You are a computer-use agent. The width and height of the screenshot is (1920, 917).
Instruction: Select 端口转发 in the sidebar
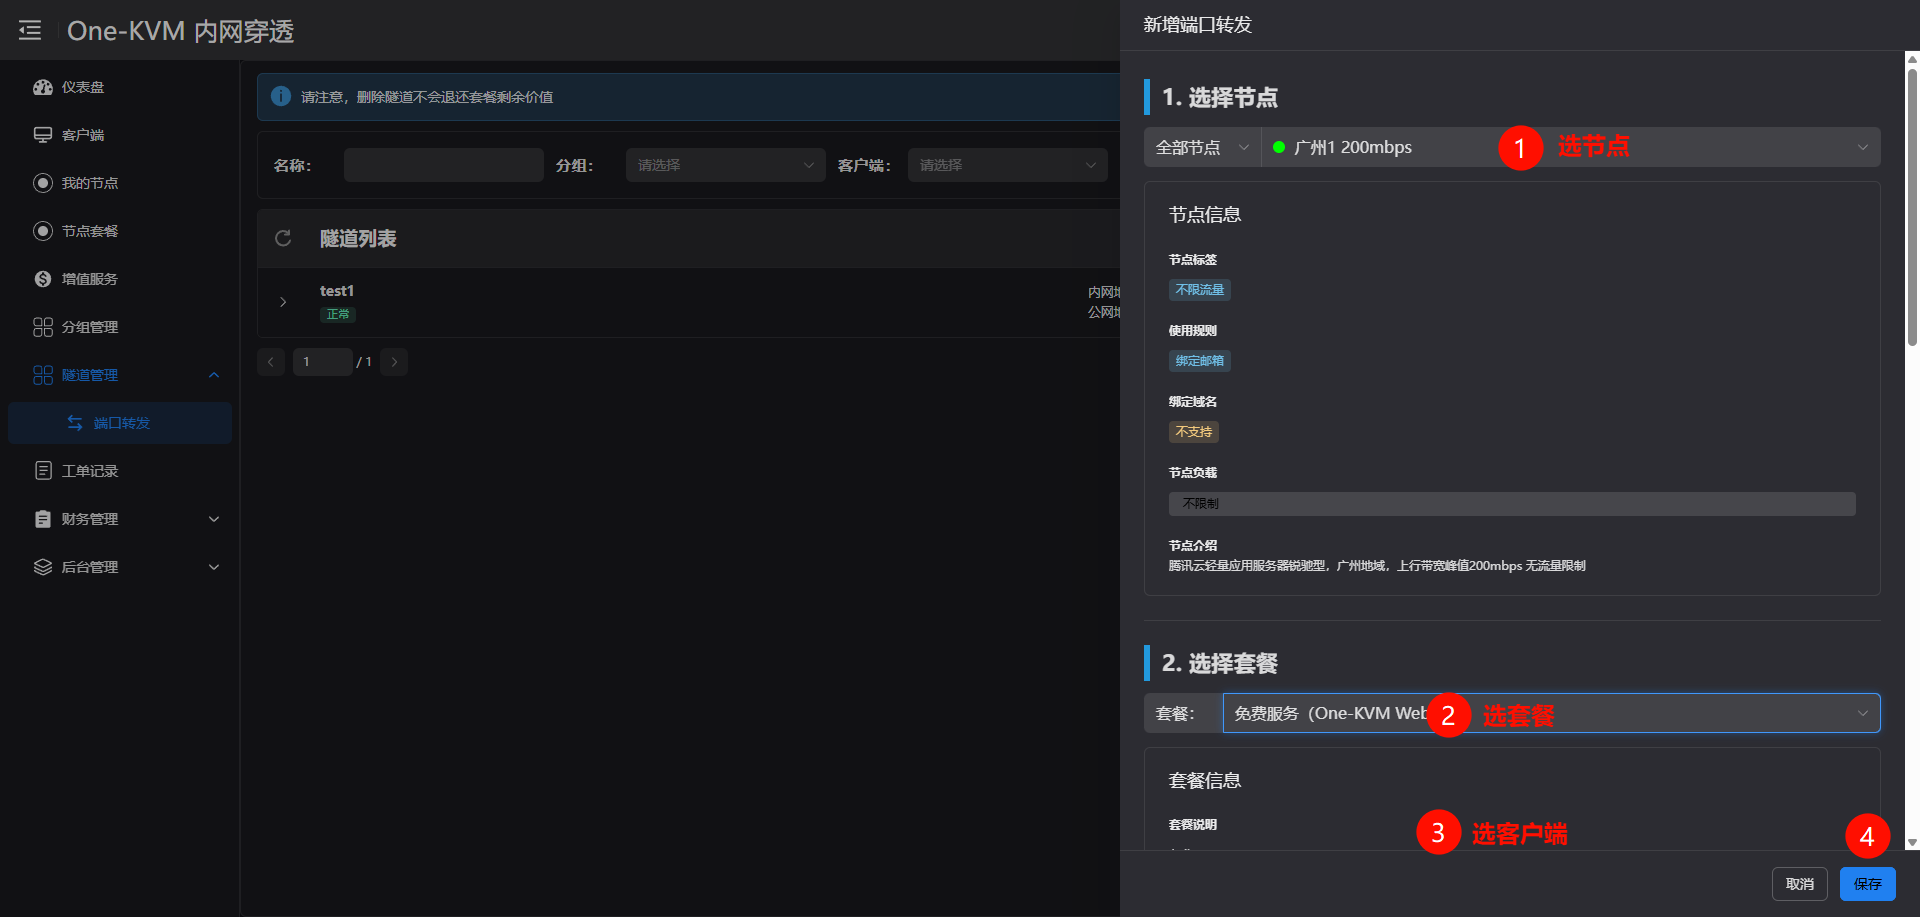point(121,423)
